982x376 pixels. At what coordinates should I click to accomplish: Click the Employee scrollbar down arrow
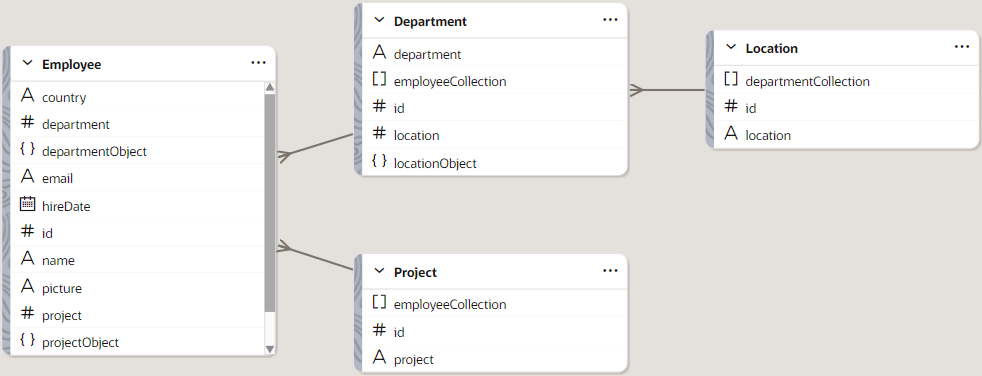pos(270,349)
